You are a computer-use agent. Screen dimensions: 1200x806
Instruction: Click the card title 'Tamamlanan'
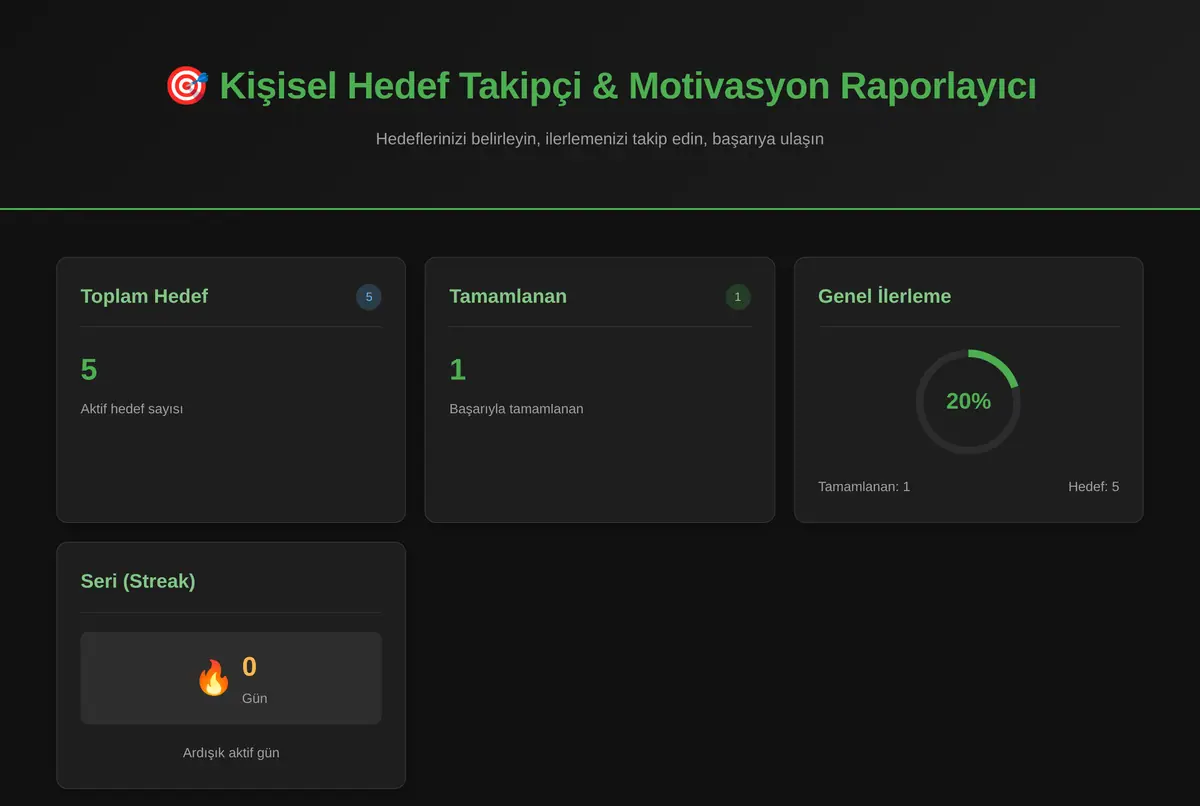(508, 296)
